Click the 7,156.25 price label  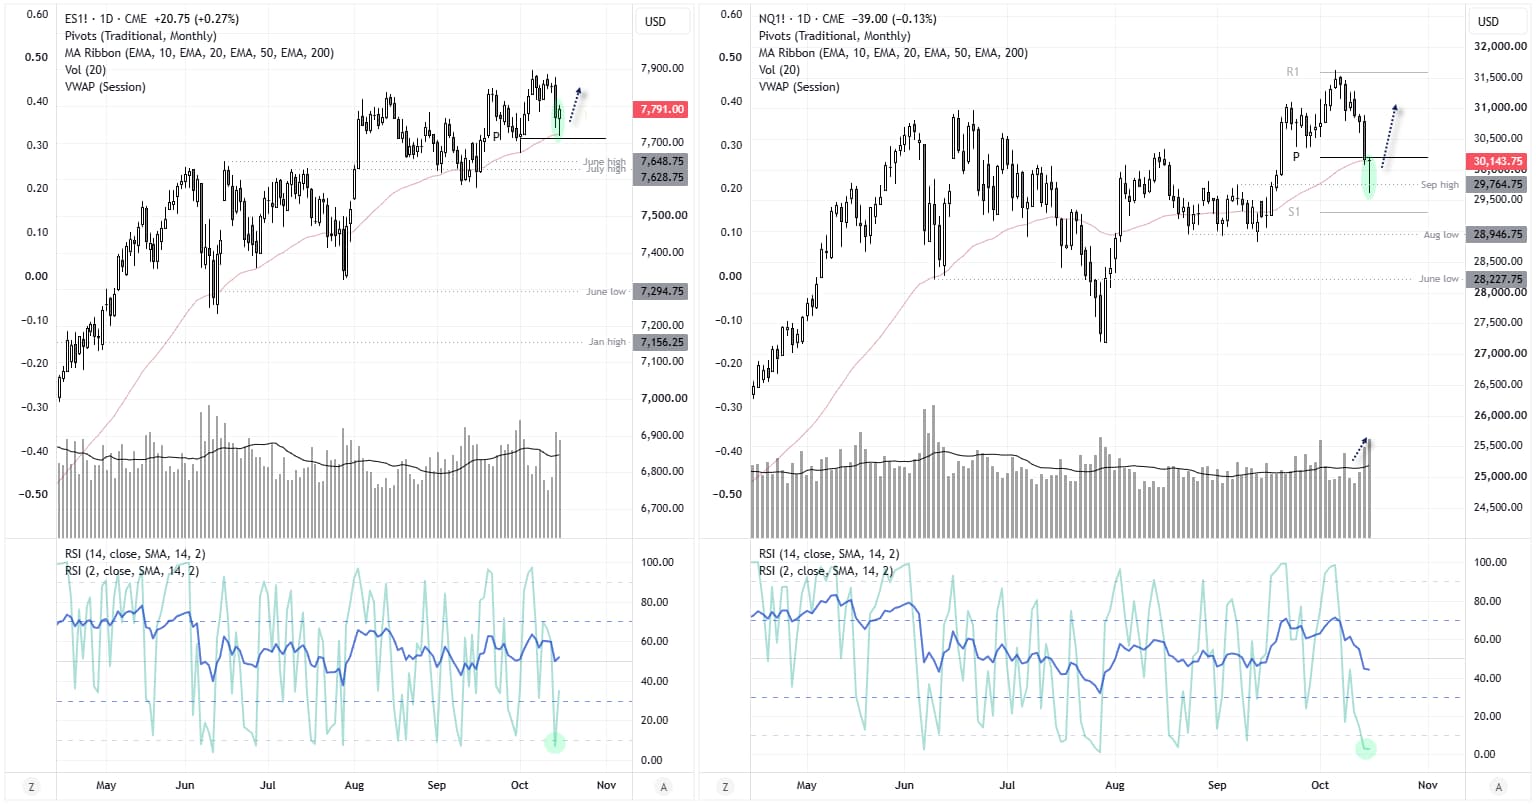(x=660, y=342)
